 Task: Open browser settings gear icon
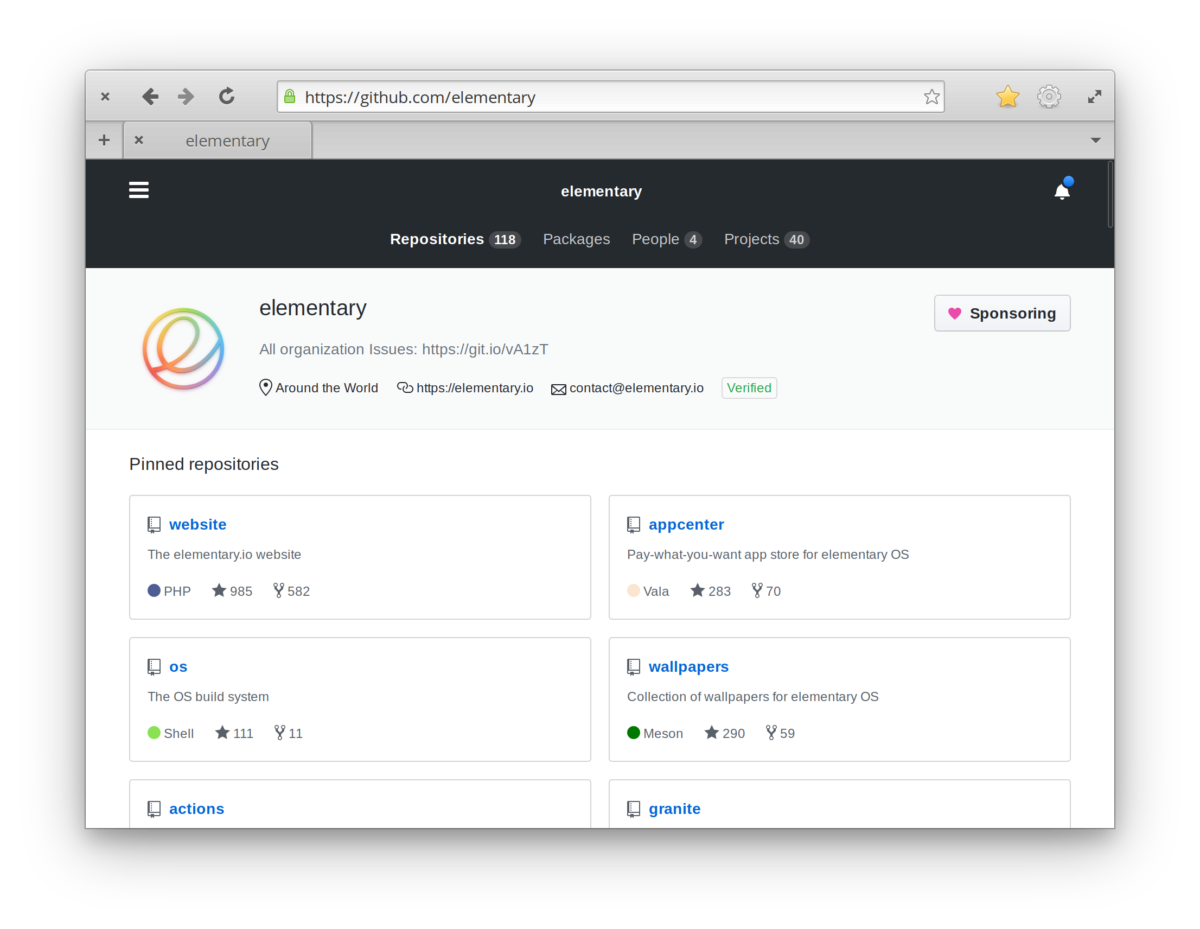[x=1049, y=97]
